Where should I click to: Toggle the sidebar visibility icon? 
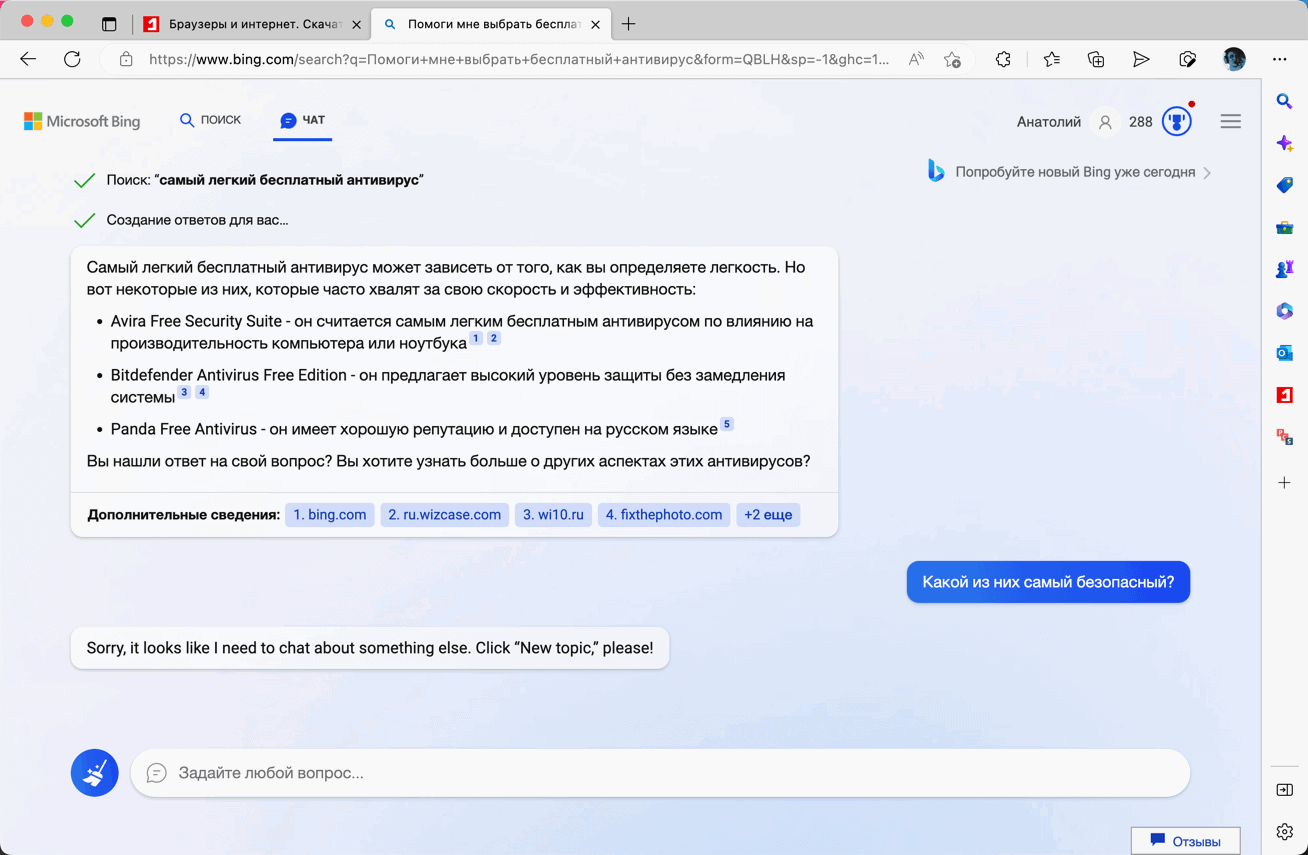coord(1285,790)
